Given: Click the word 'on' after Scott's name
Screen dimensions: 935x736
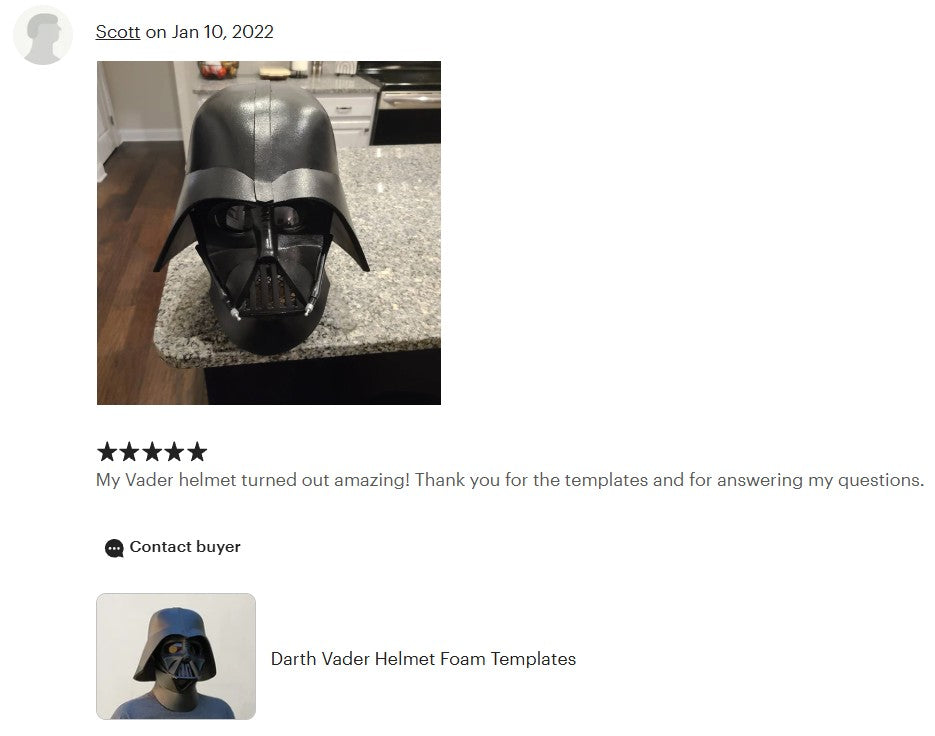Looking at the screenshot, I should click(x=156, y=32).
